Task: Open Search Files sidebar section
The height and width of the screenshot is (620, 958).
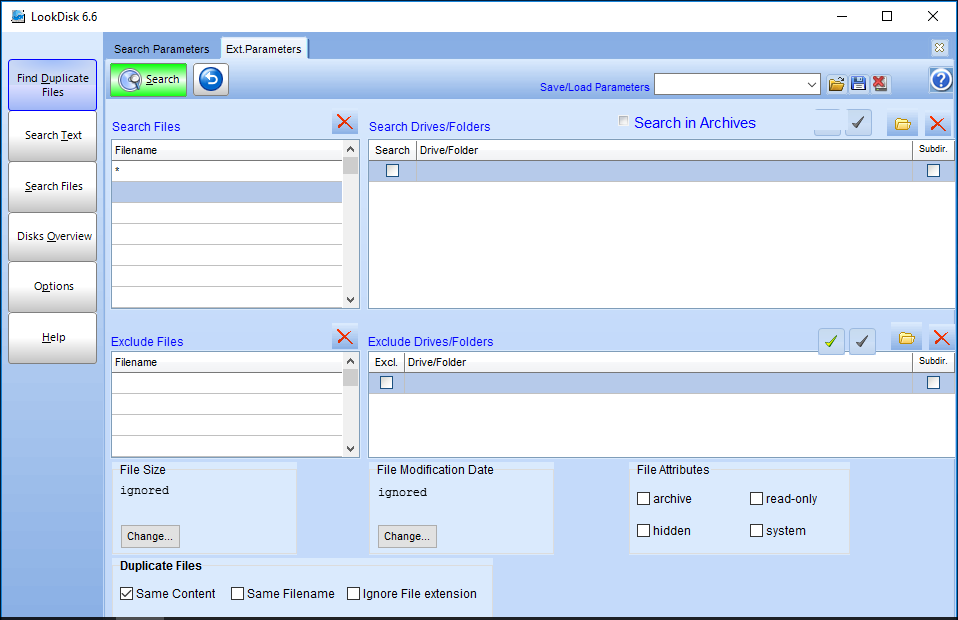Action: (53, 186)
